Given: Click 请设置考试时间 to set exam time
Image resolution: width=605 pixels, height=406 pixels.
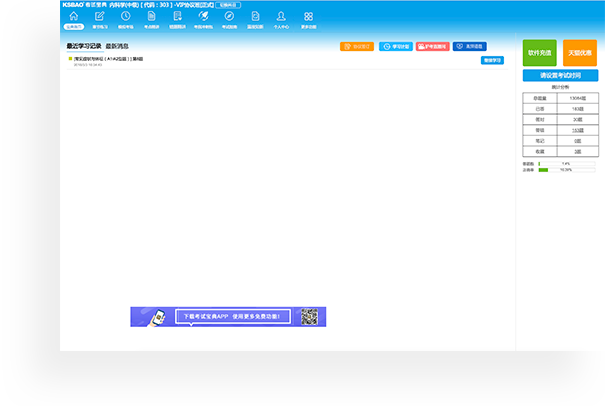Looking at the screenshot, I should (x=559, y=75).
